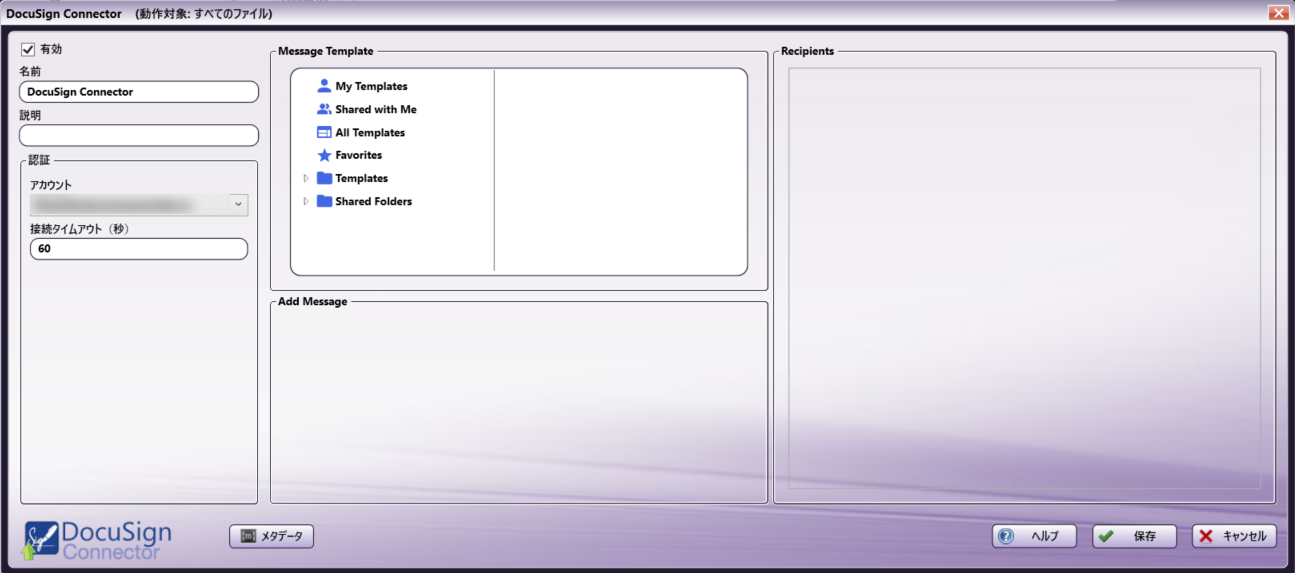Click the green checkmark icon on 保存

pos(1106,536)
